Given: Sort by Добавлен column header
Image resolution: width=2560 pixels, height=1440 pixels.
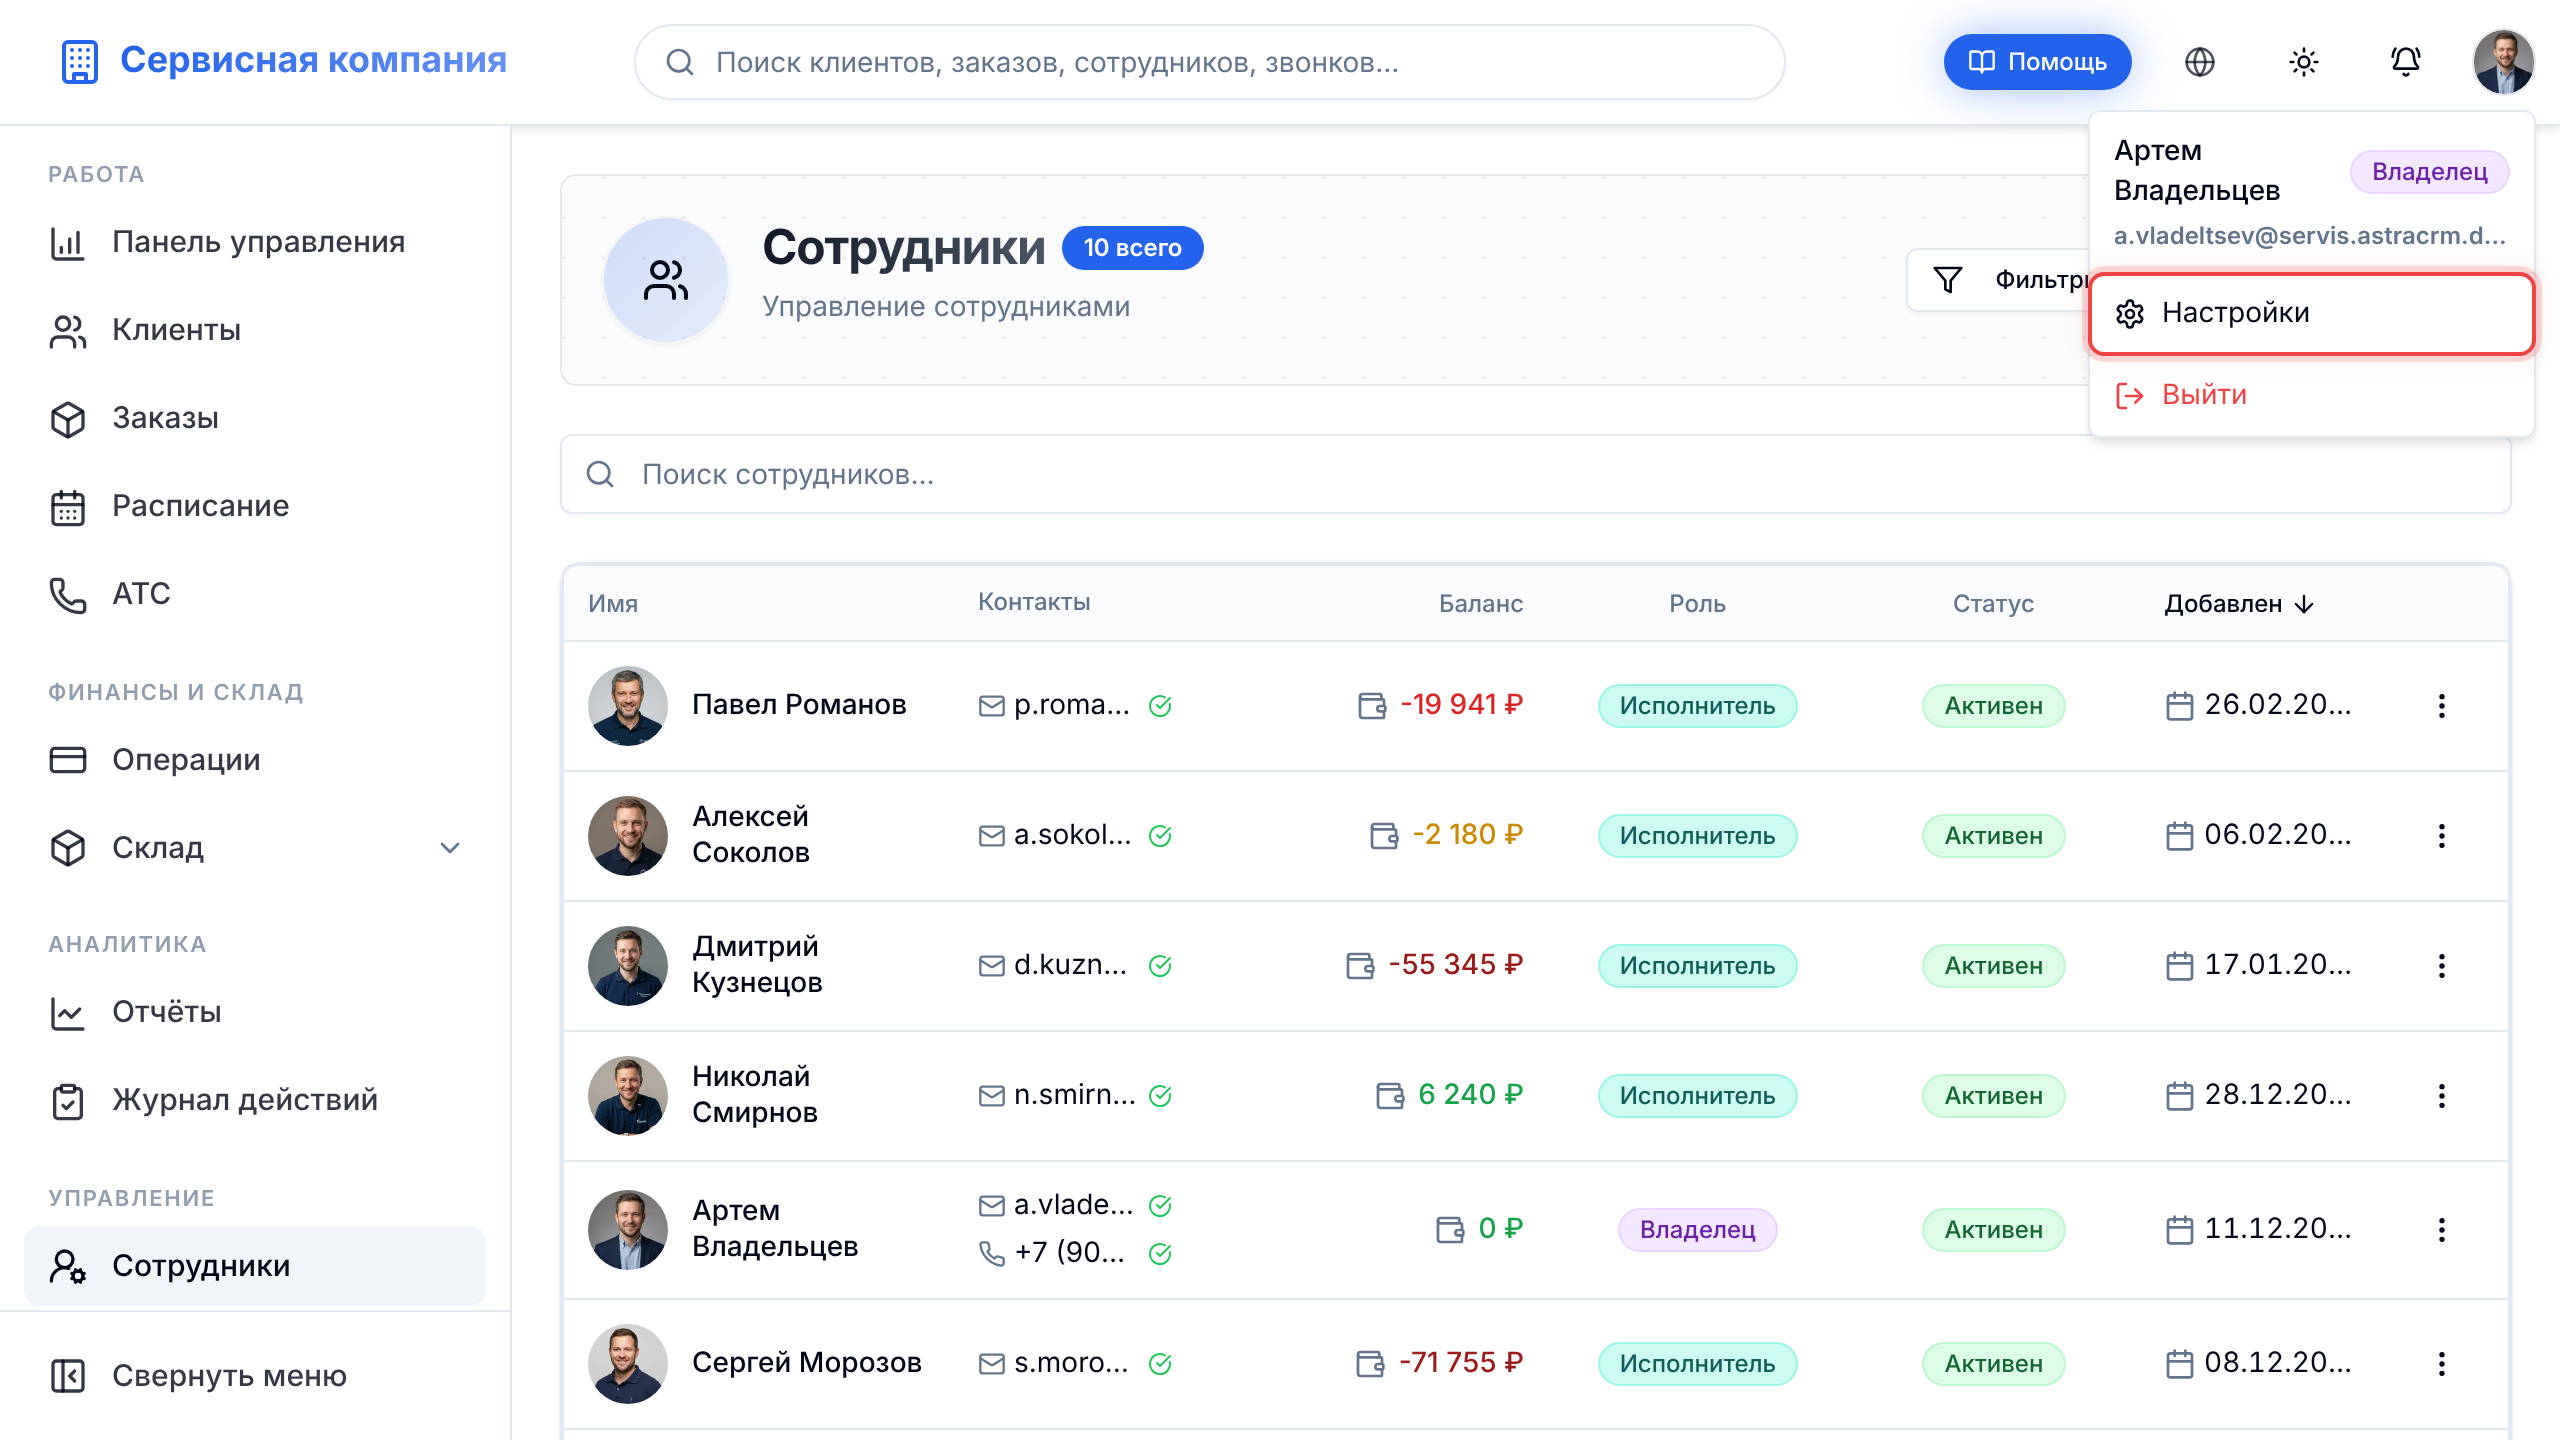Looking at the screenshot, I should pos(2239,604).
